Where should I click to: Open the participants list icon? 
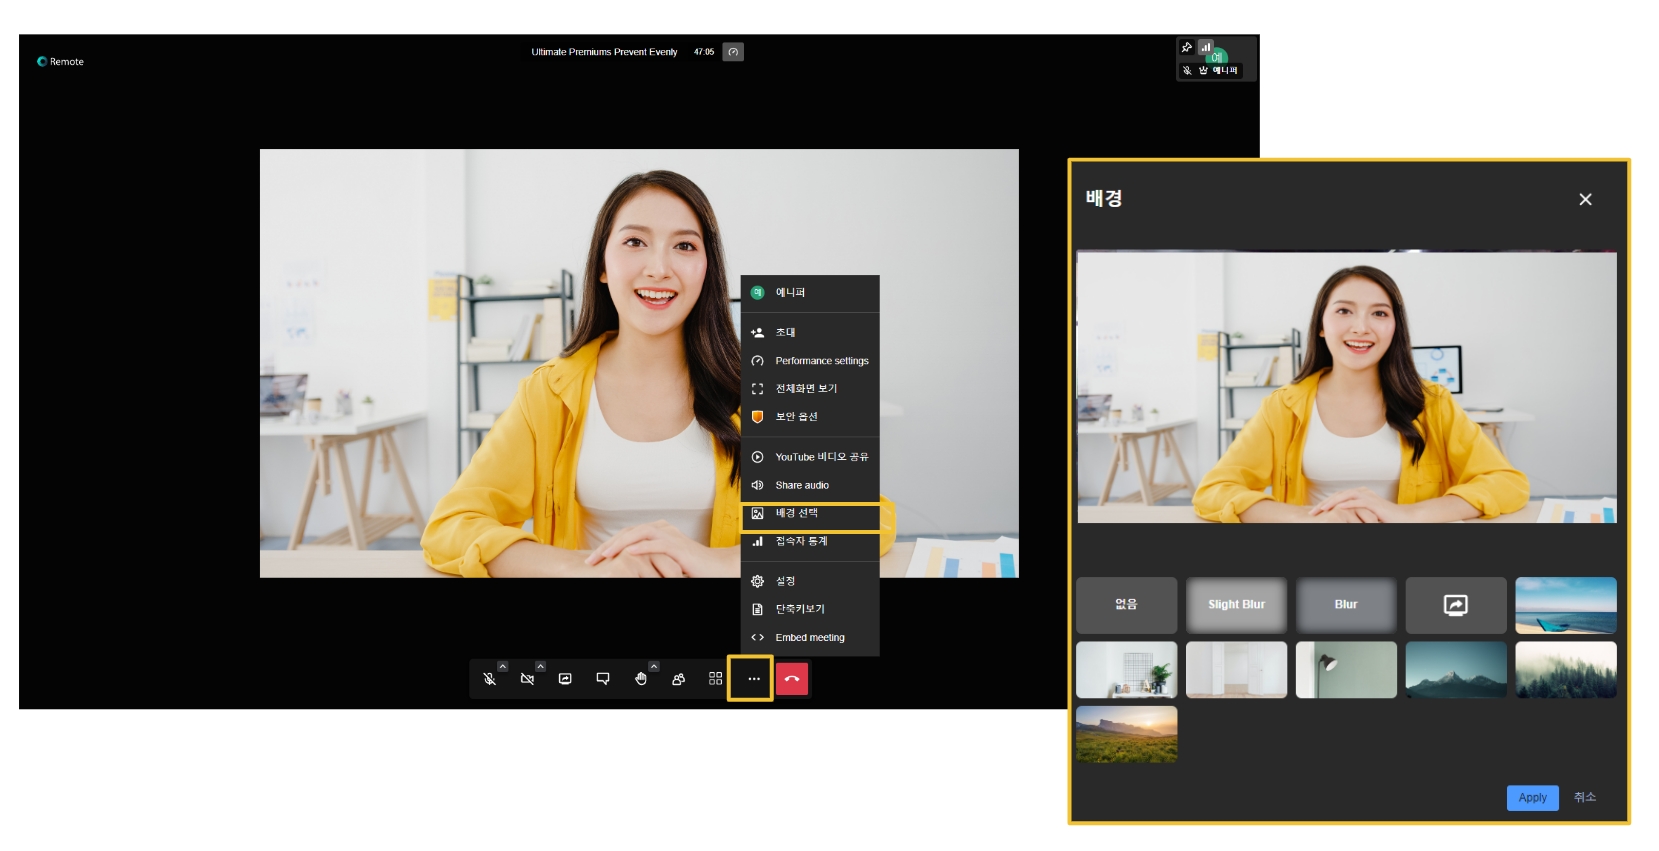pyautogui.click(x=678, y=679)
